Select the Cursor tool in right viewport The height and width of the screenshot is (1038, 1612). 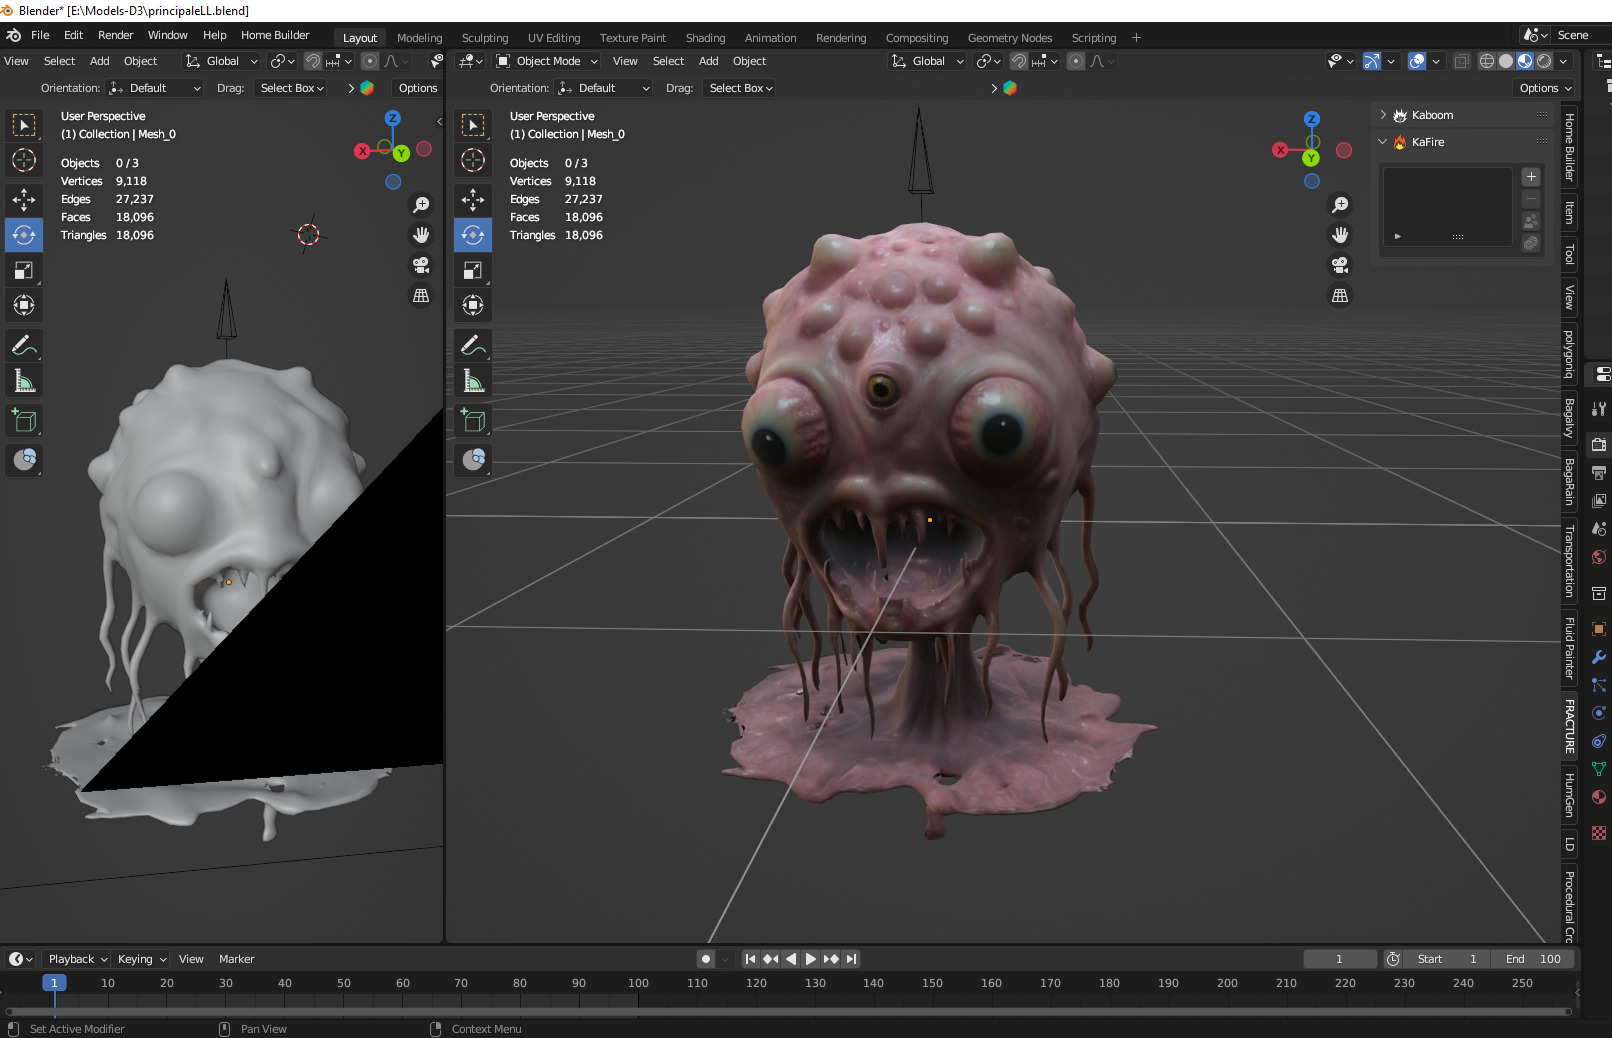(x=473, y=160)
